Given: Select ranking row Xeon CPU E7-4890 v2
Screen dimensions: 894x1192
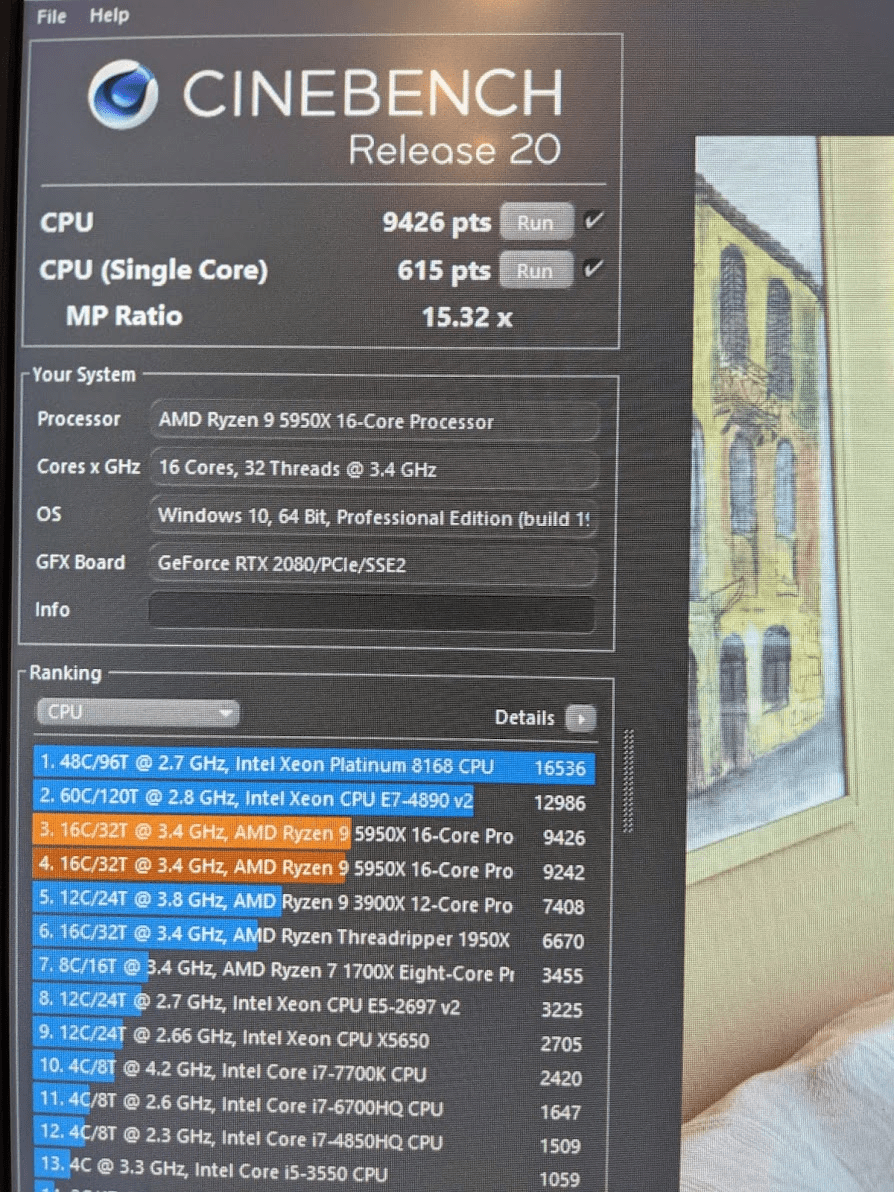Looking at the screenshot, I should (x=314, y=800).
